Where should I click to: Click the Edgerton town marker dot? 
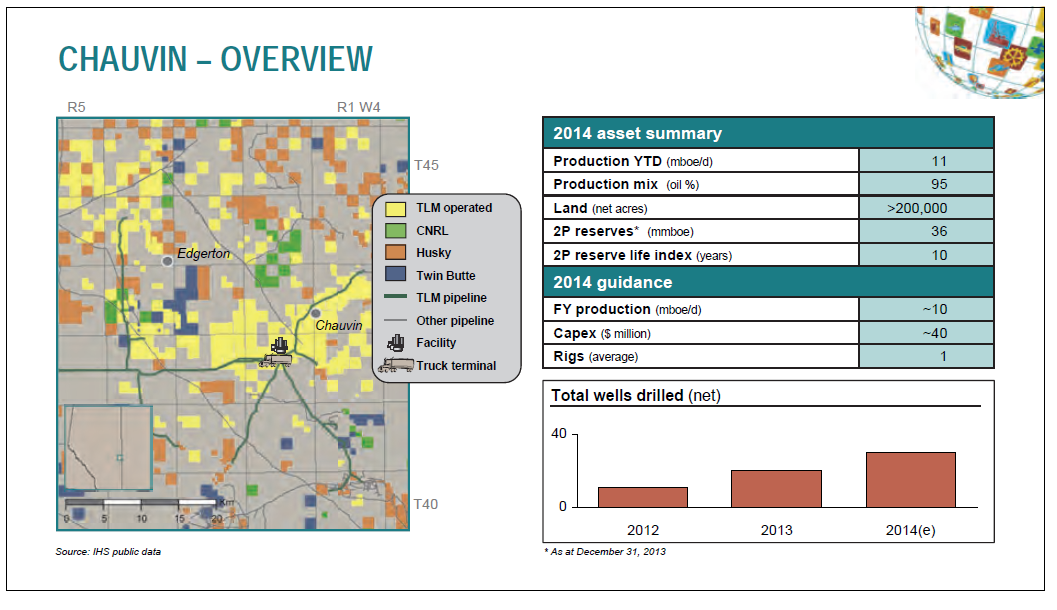point(167,261)
